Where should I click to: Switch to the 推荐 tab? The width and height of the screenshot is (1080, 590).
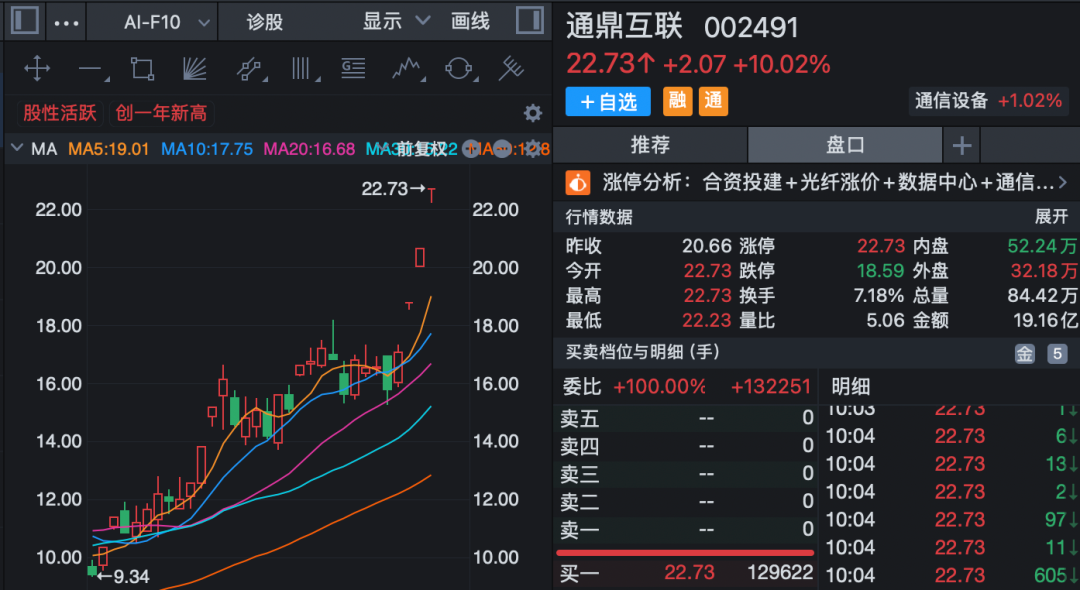click(x=650, y=145)
